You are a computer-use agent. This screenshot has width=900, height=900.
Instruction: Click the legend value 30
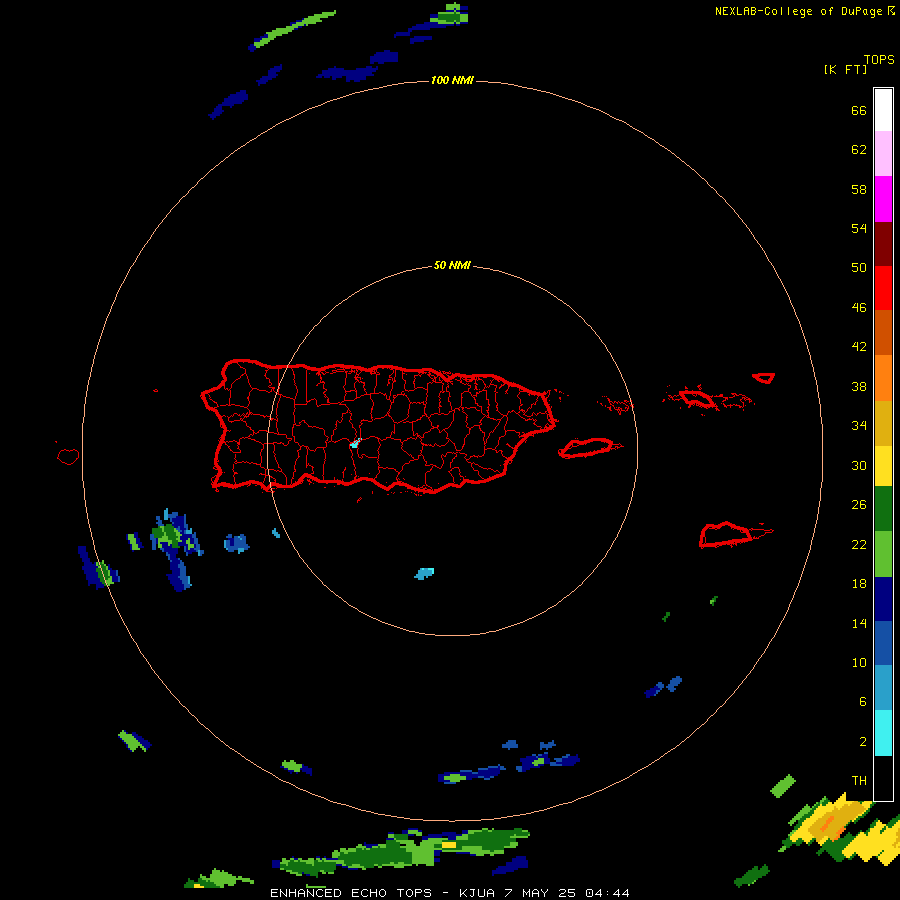point(859,465)
